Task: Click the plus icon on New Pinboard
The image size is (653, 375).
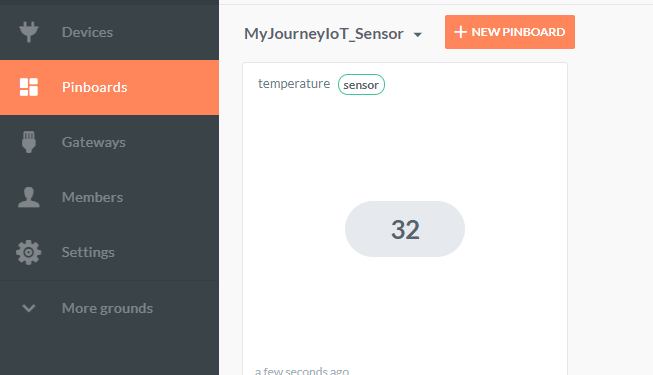Action: point(460,32)
